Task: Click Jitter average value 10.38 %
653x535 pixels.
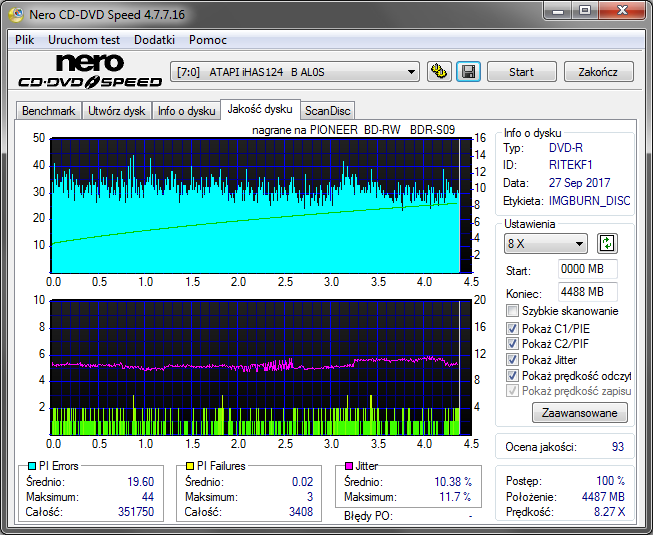Action: [x=453, y=482]
